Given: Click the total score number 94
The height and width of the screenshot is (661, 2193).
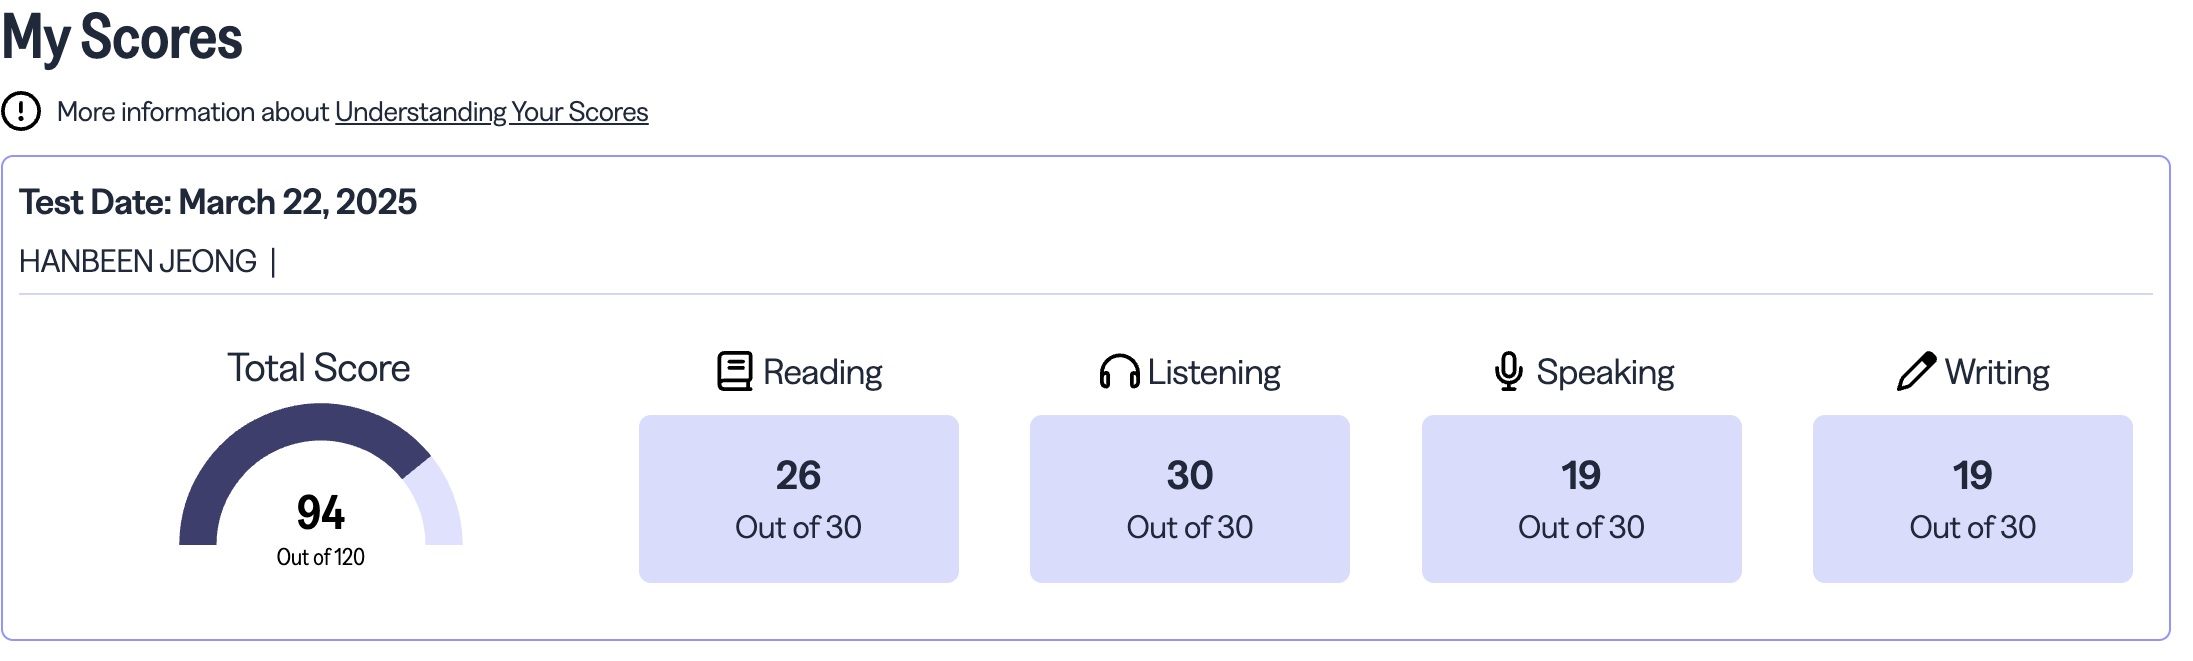Looking at the screenshot, I should click(320, 513).
